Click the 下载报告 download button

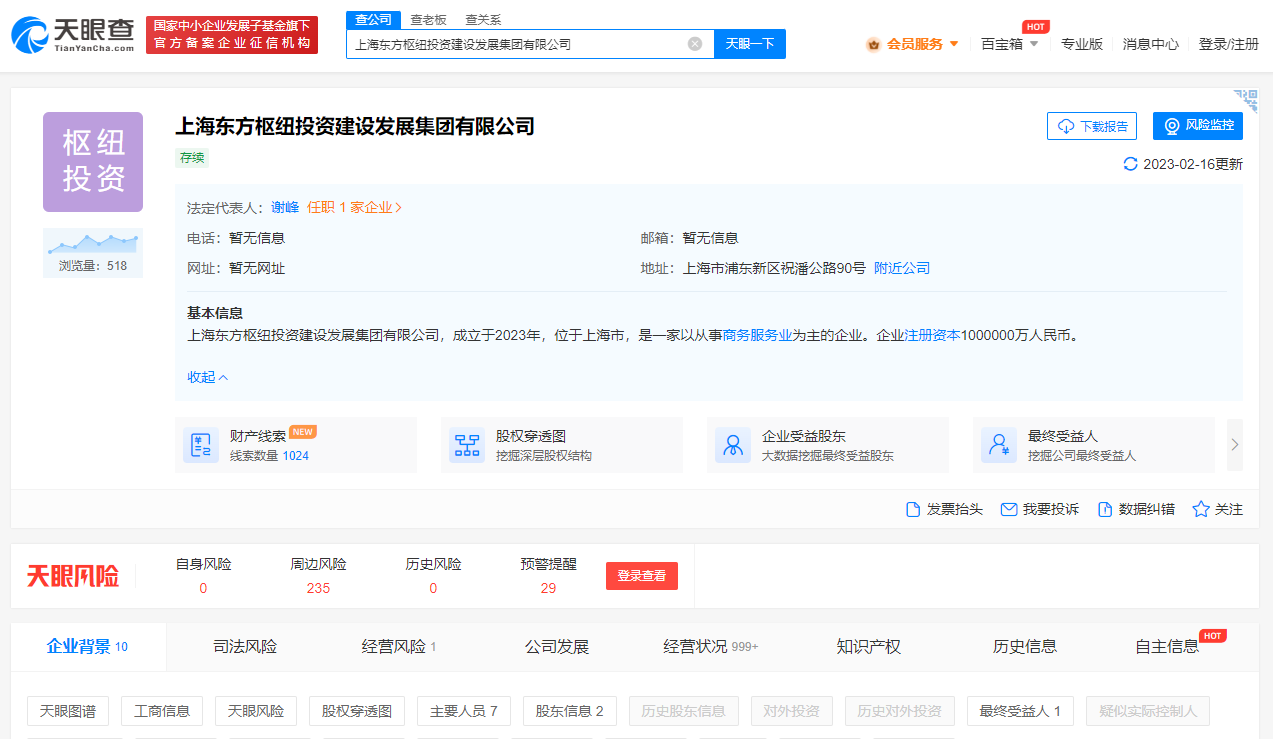[1092, 126]
